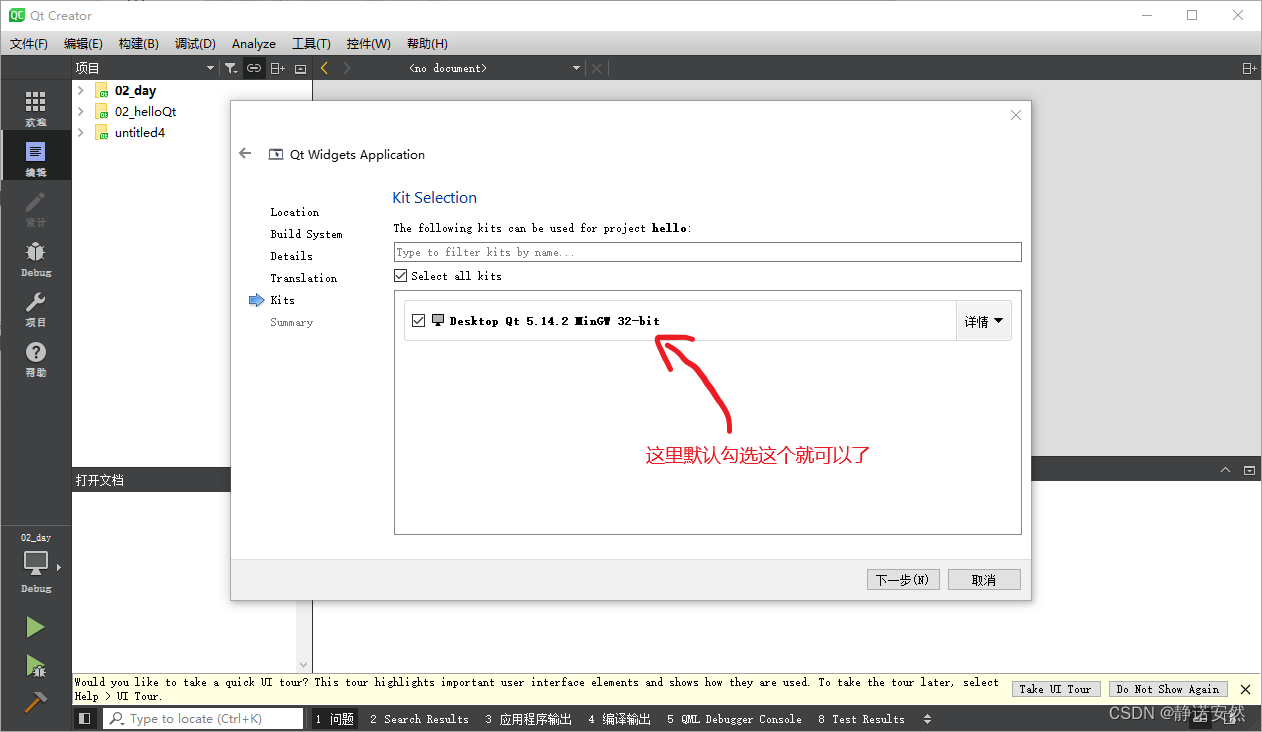Viewport: 1262px width, 732px height.
Task: Click the Qt Creator logo in title bar
Action: pyautogui.click(x=16, y=15)
